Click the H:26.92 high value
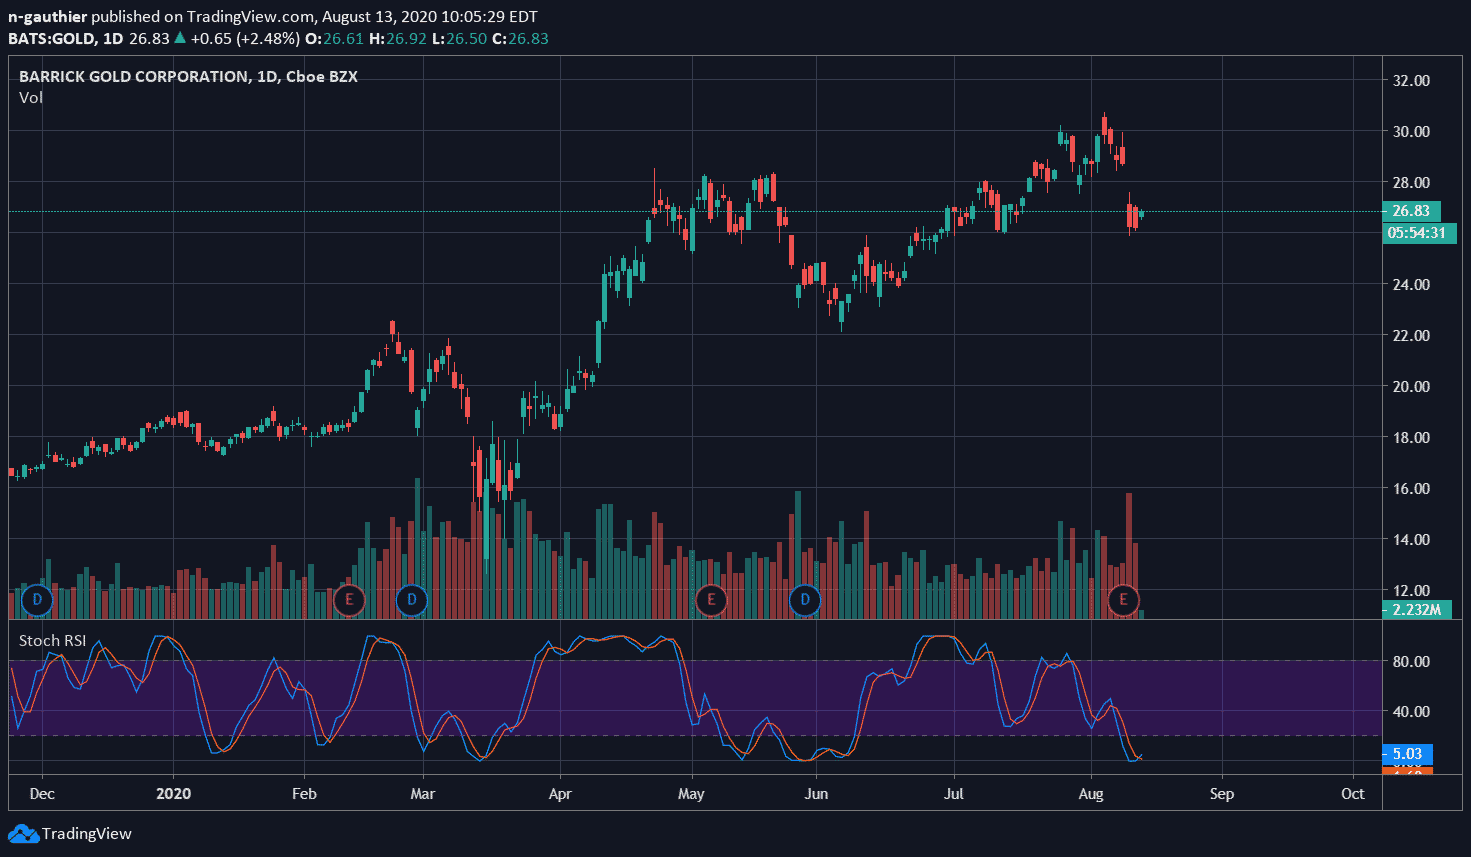 pyautogui.click(x=398, y=38)
